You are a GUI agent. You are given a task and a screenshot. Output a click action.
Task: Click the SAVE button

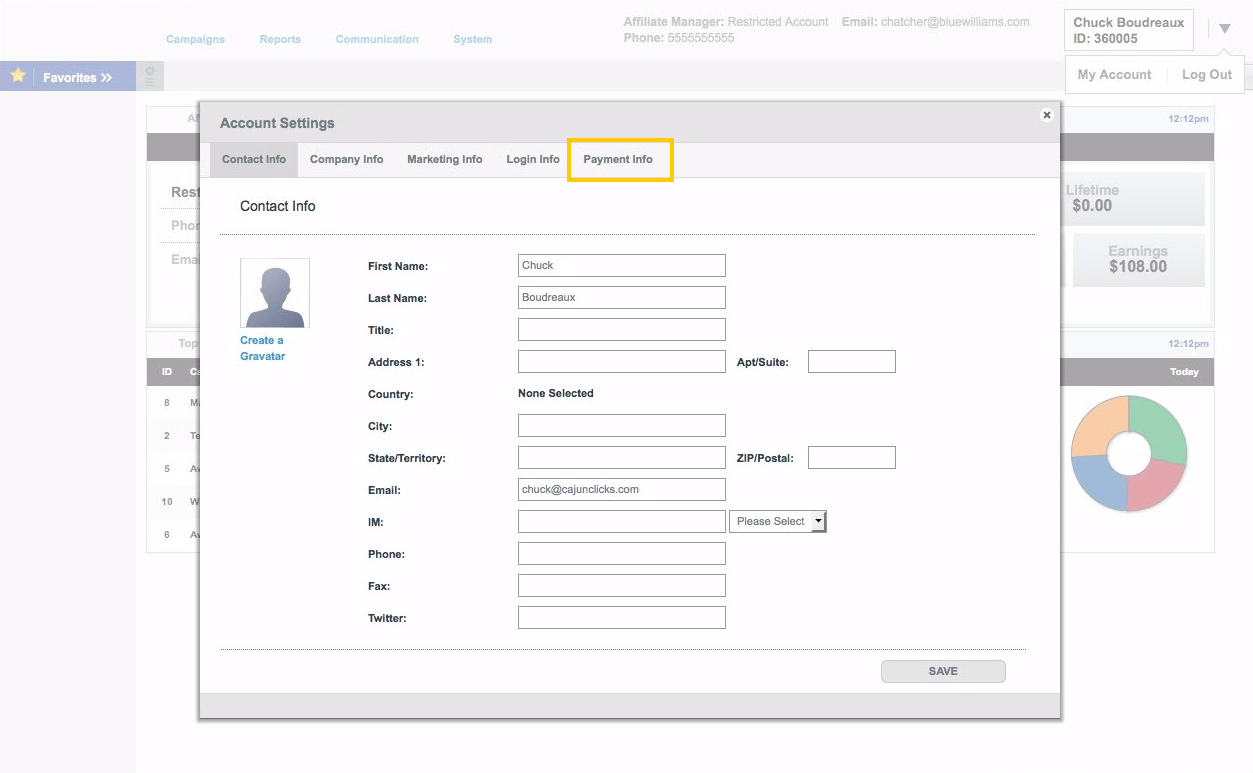942,671
